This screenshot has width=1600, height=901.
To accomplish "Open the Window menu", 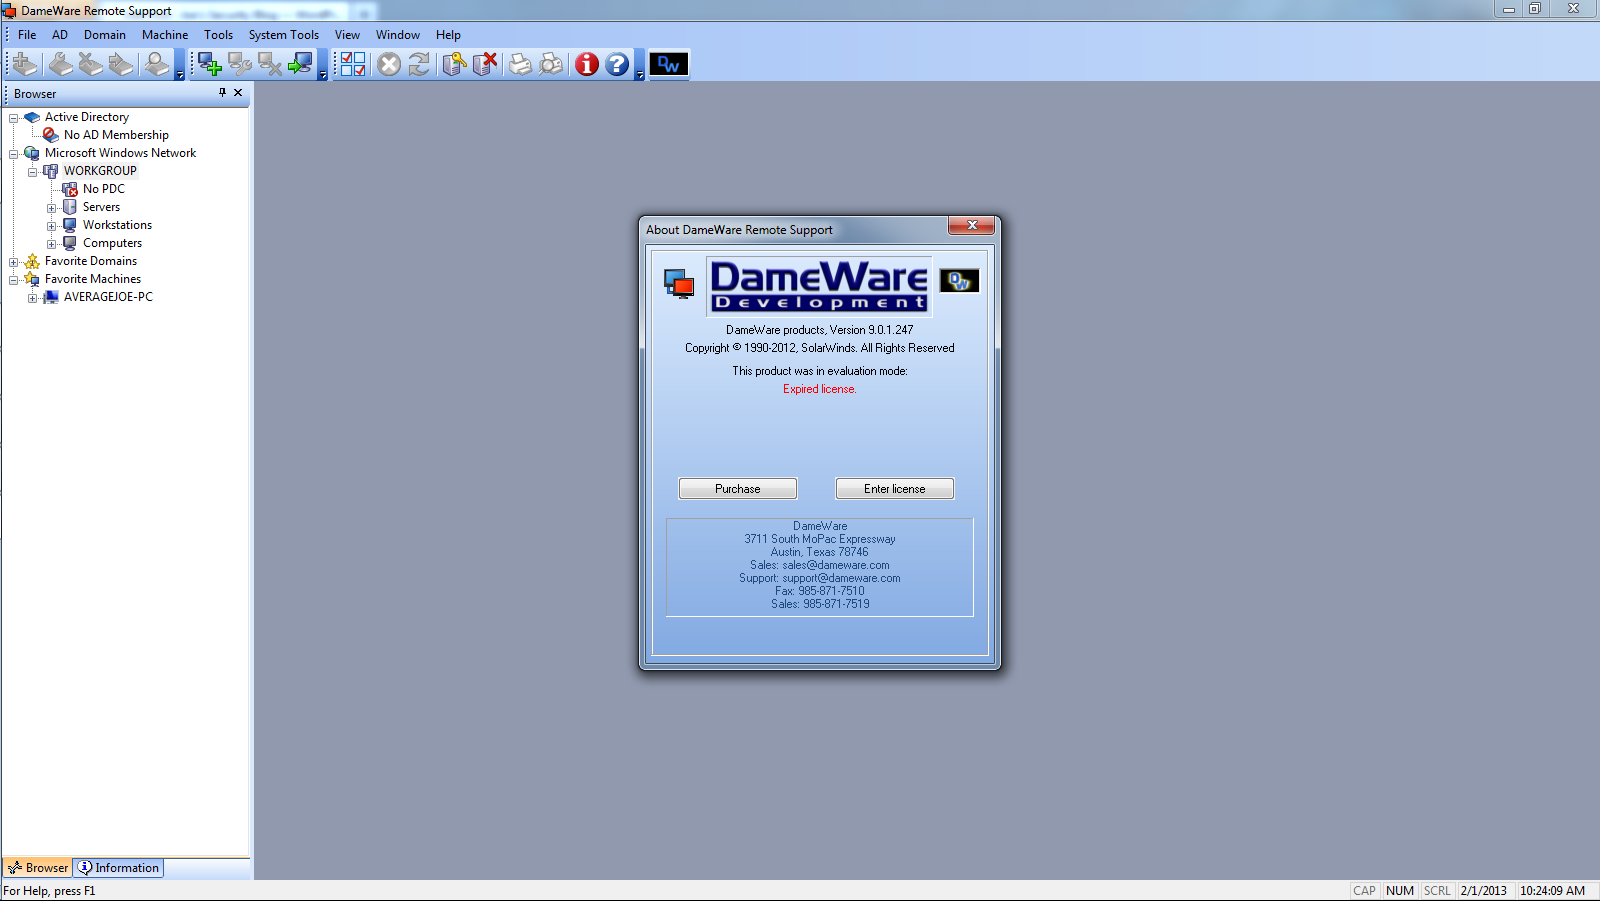I will pos(398,35).
